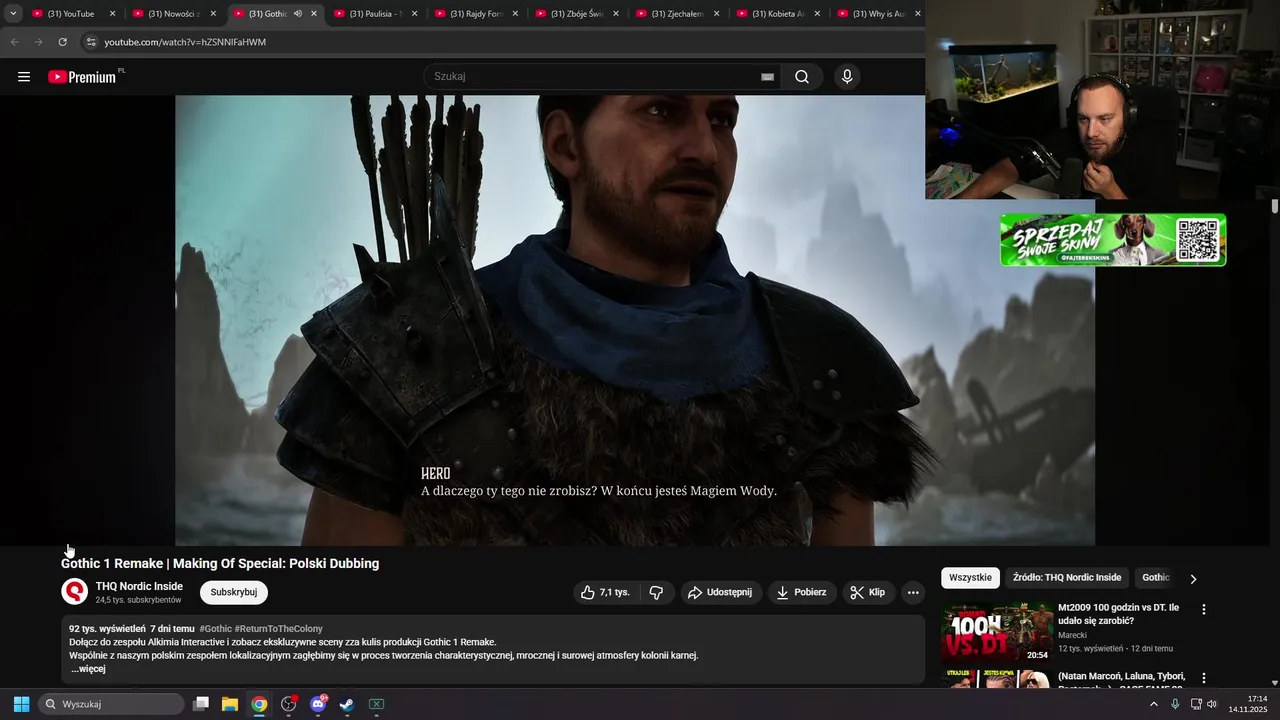Image resolution: width=1280 pixels, height=720 pixels.
Task: Open the YouTube guide hamburger menu
Action: click(24, 77)
